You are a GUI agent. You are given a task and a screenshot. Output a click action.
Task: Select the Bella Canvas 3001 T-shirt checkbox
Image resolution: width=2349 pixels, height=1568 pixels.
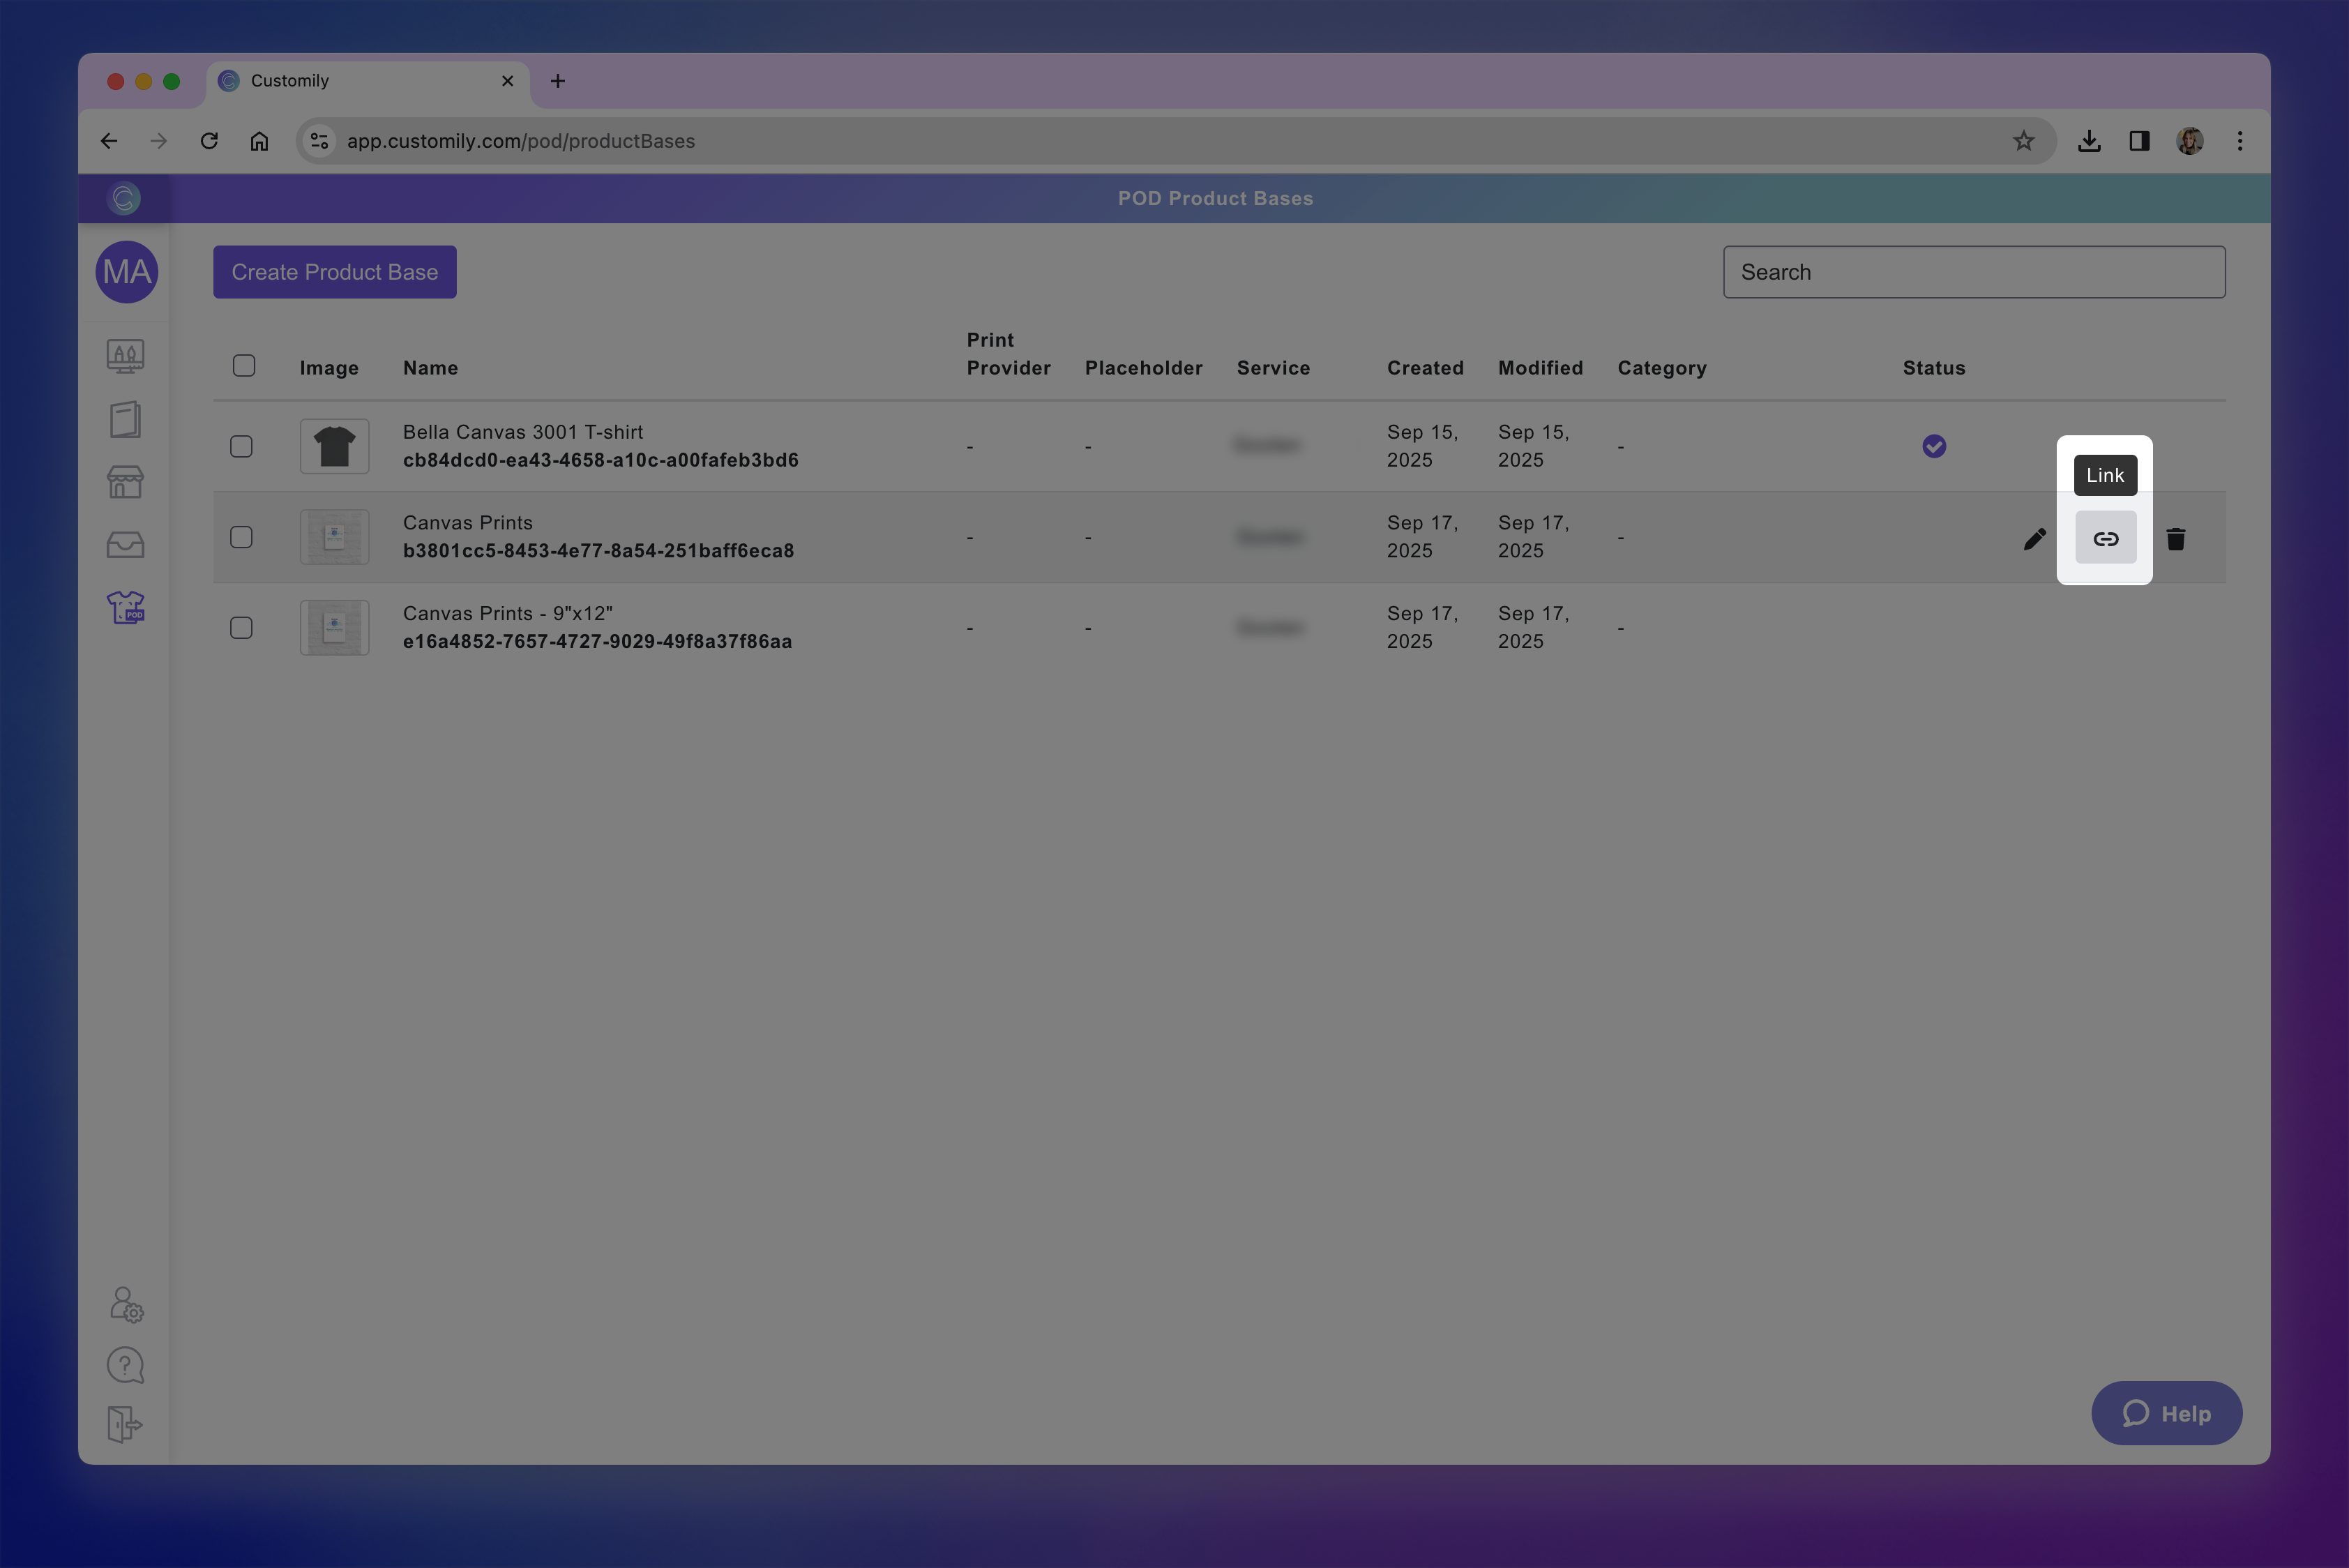(x=241, y=446)
